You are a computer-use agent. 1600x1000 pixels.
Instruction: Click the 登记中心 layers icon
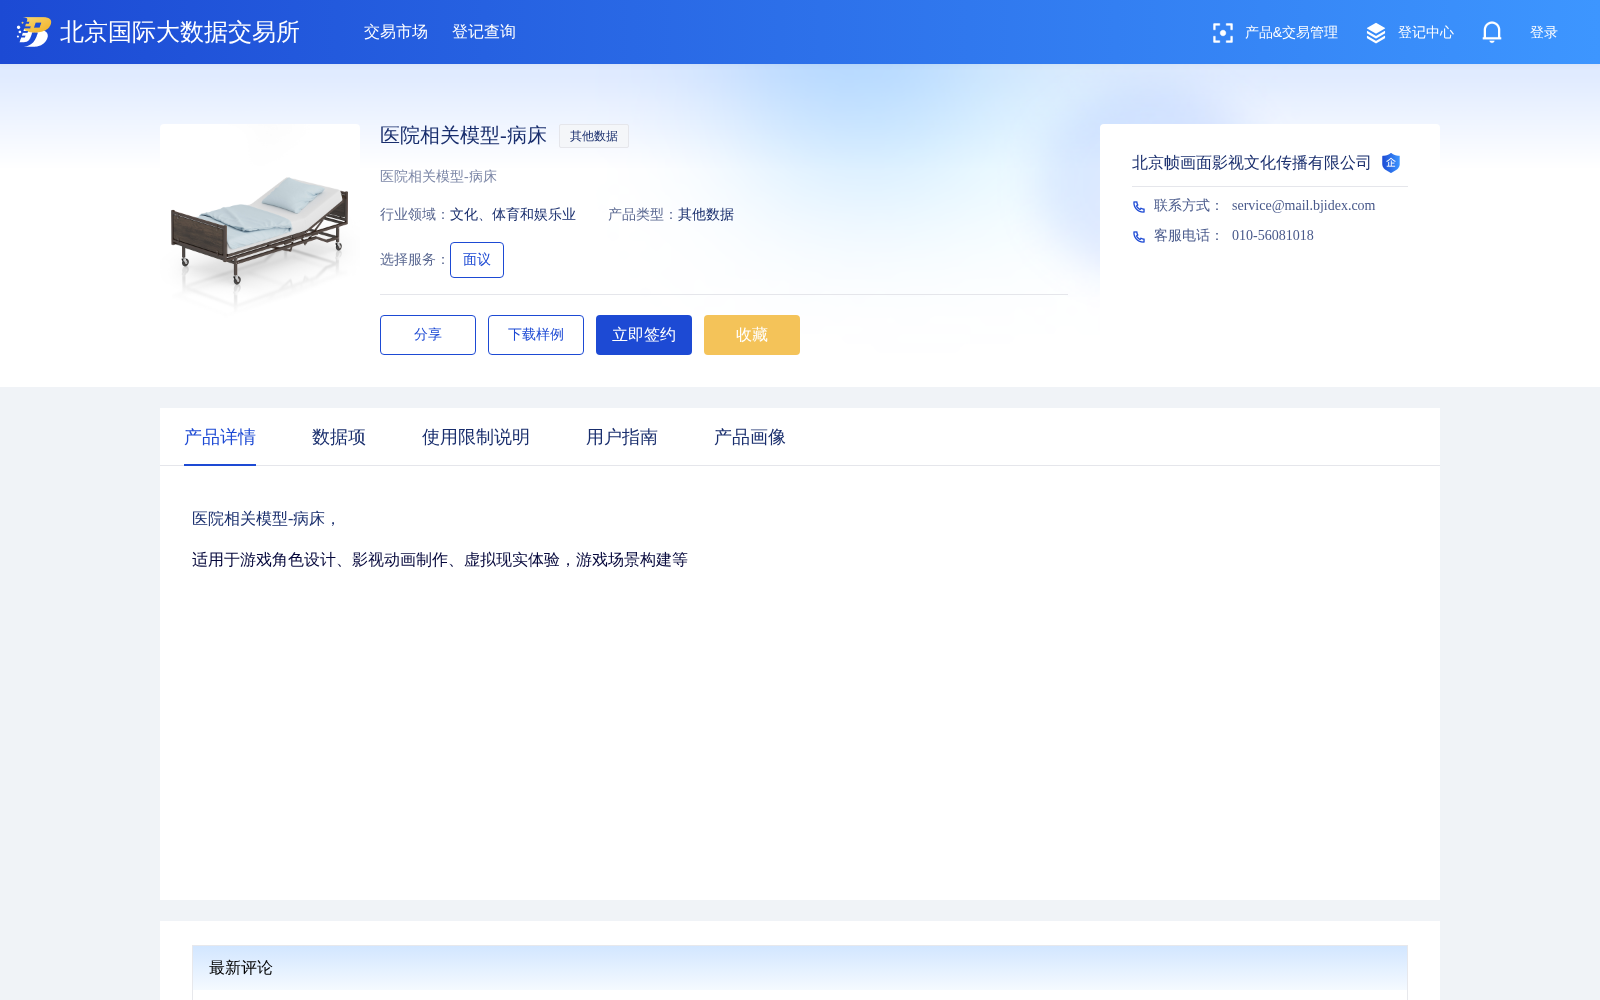point(1376,33)
